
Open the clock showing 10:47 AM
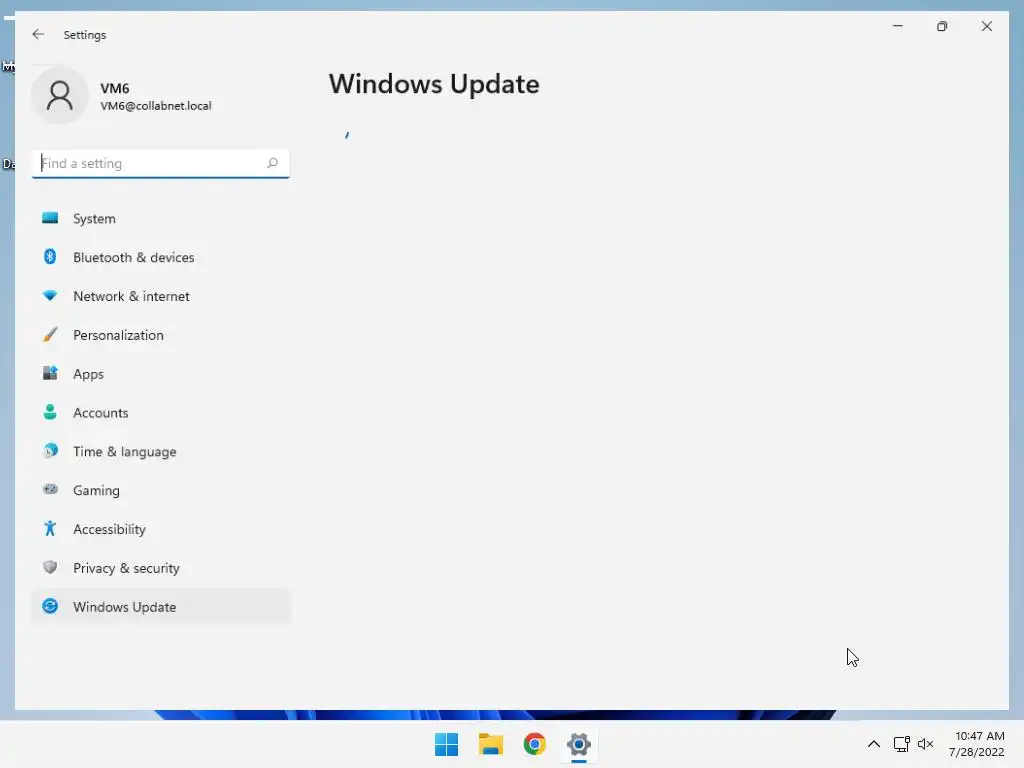[x=979, y=736]
